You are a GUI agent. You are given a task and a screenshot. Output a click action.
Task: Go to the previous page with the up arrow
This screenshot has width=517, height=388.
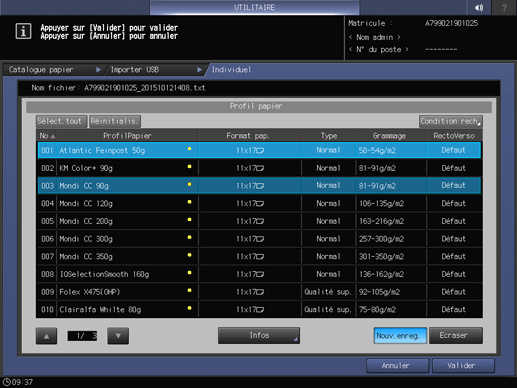pos(46,336)
